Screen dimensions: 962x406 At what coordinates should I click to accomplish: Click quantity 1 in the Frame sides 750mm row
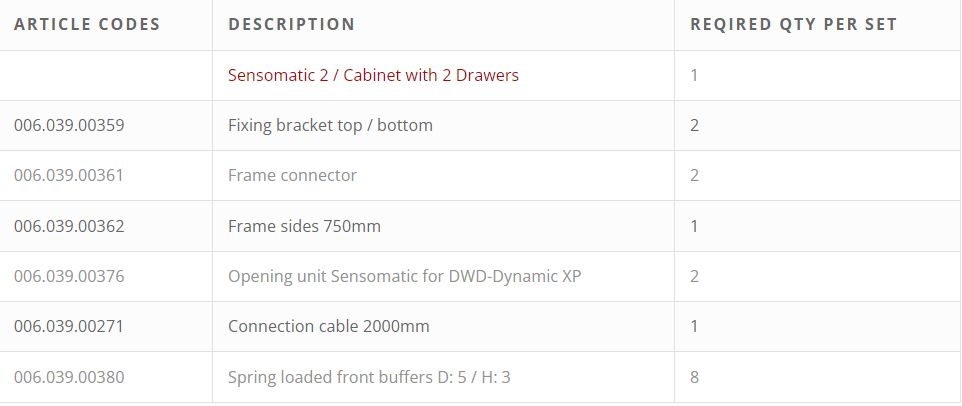(x=695, y=226)
